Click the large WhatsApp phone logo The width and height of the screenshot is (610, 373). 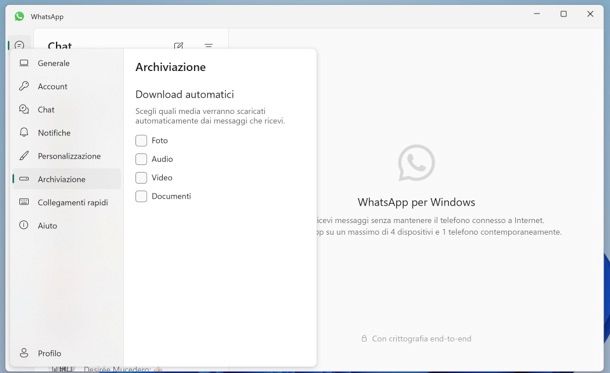coord(416,163)
